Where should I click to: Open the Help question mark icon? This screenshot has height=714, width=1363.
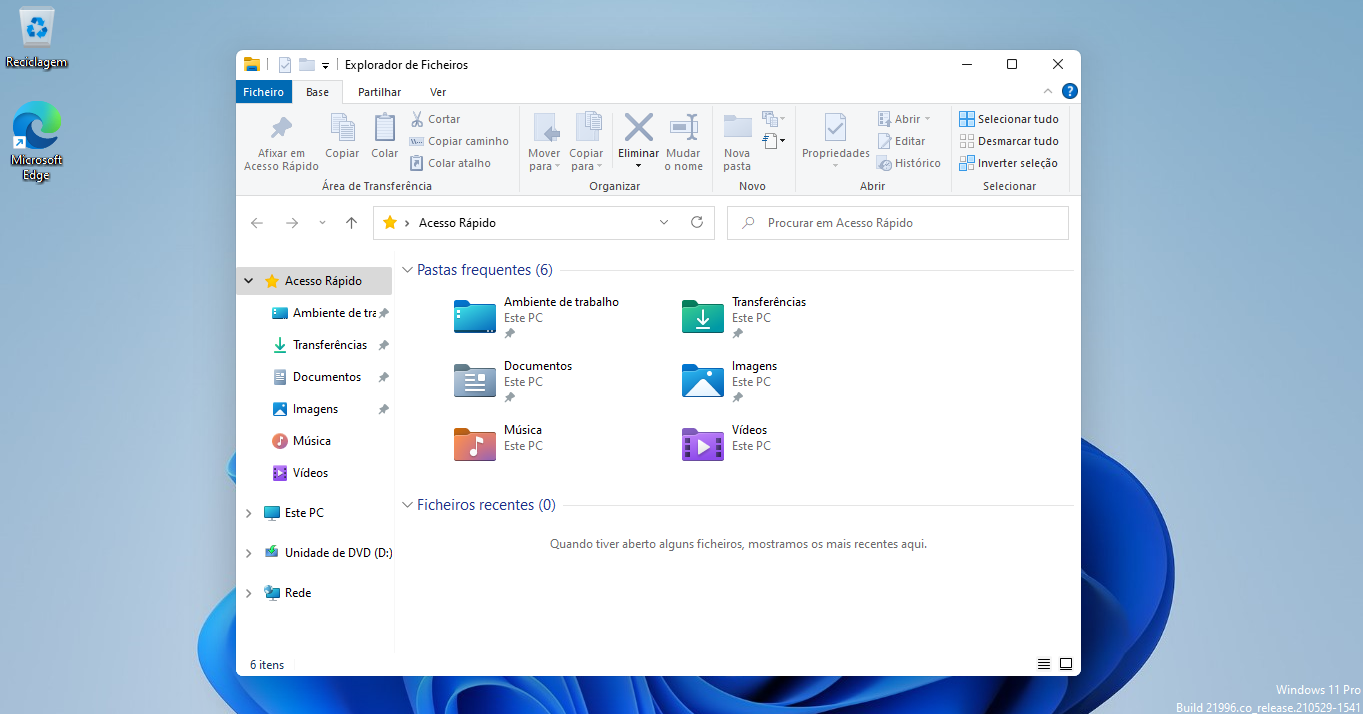coord(1069,91)
